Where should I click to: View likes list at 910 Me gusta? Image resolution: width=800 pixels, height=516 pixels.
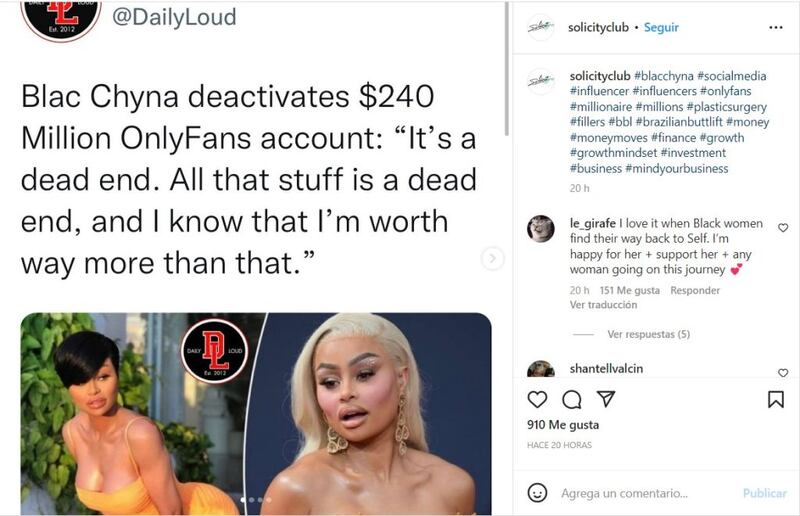[563, 425]
